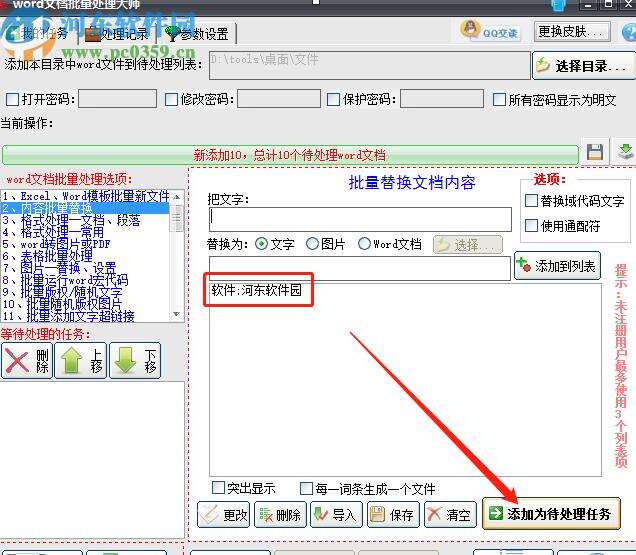Enable 修改密码 checkbox

172,99
